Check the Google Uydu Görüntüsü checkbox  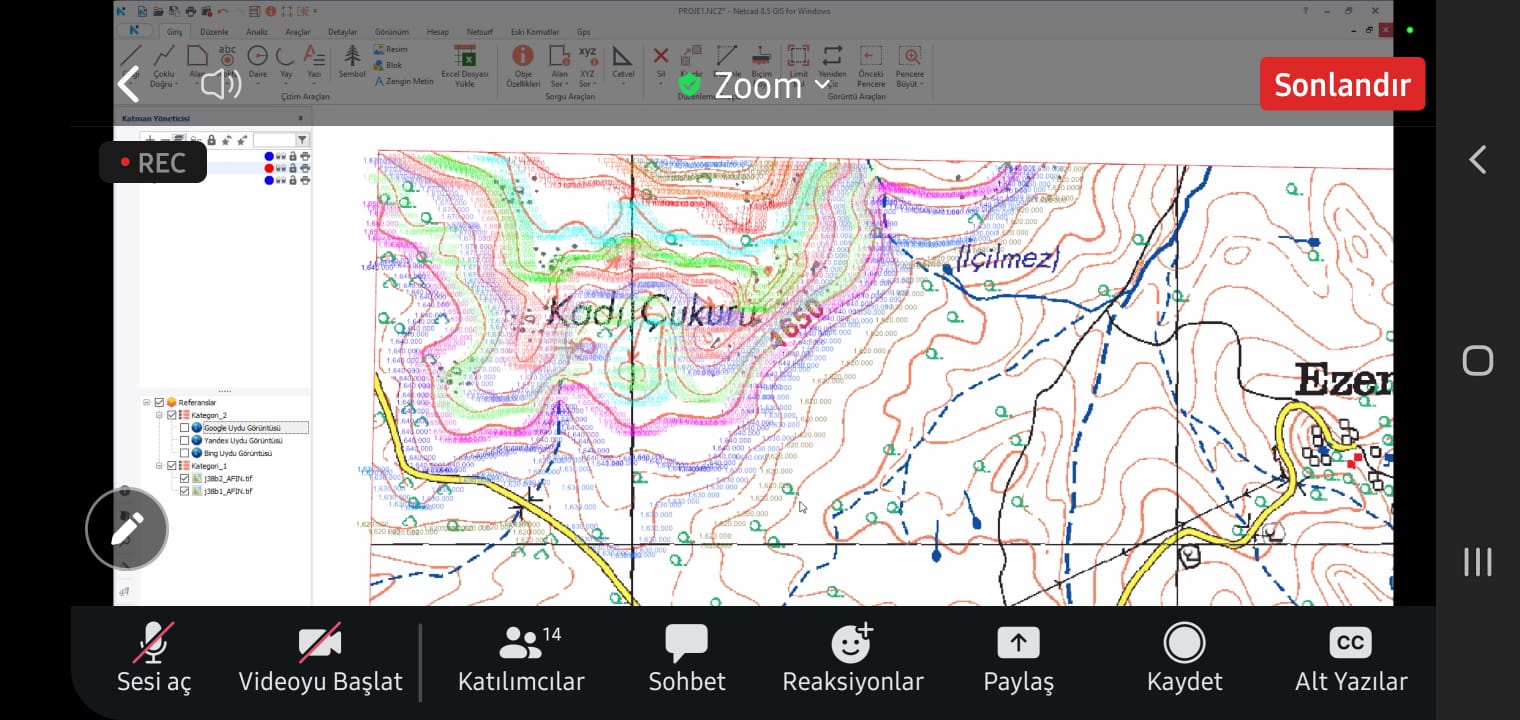pos(184,428)
